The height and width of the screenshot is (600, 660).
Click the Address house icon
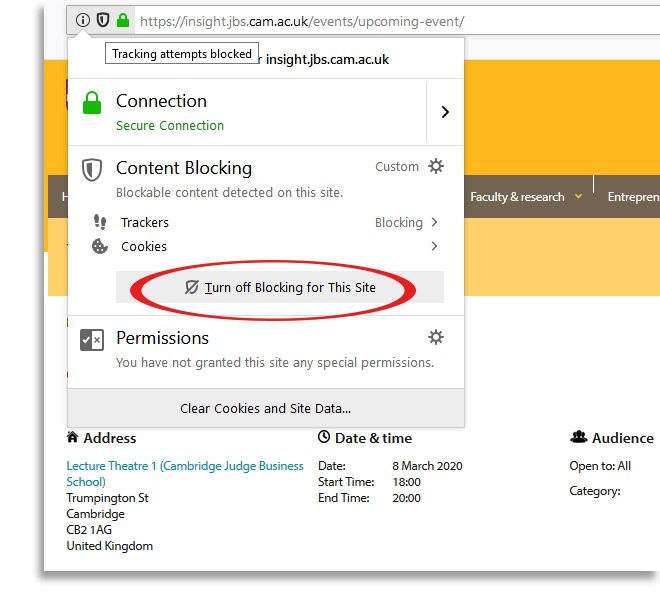(x=72, y=437)
